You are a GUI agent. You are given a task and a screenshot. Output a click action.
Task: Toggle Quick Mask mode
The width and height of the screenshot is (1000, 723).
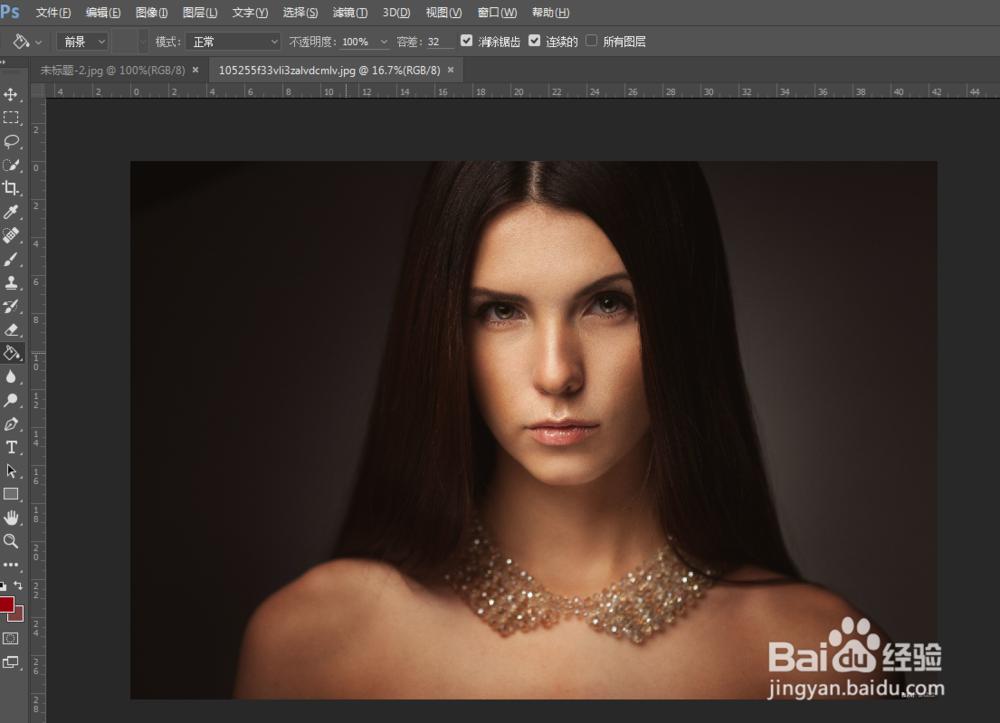point(11,638)
